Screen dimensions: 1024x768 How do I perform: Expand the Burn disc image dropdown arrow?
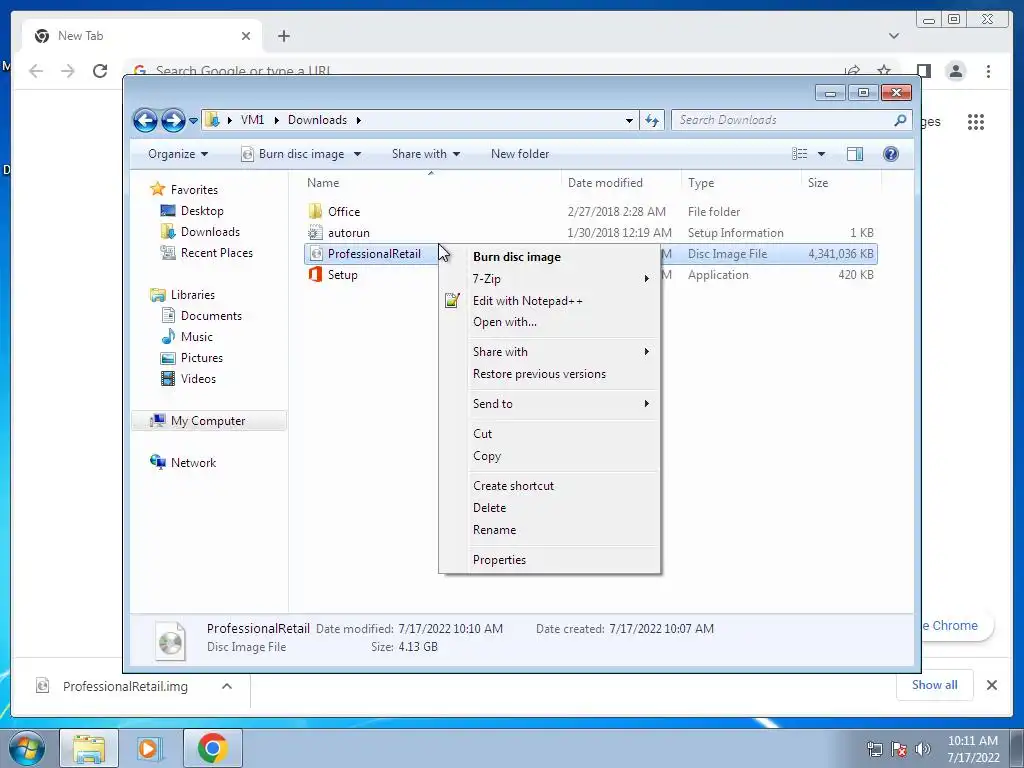point(357,154)
